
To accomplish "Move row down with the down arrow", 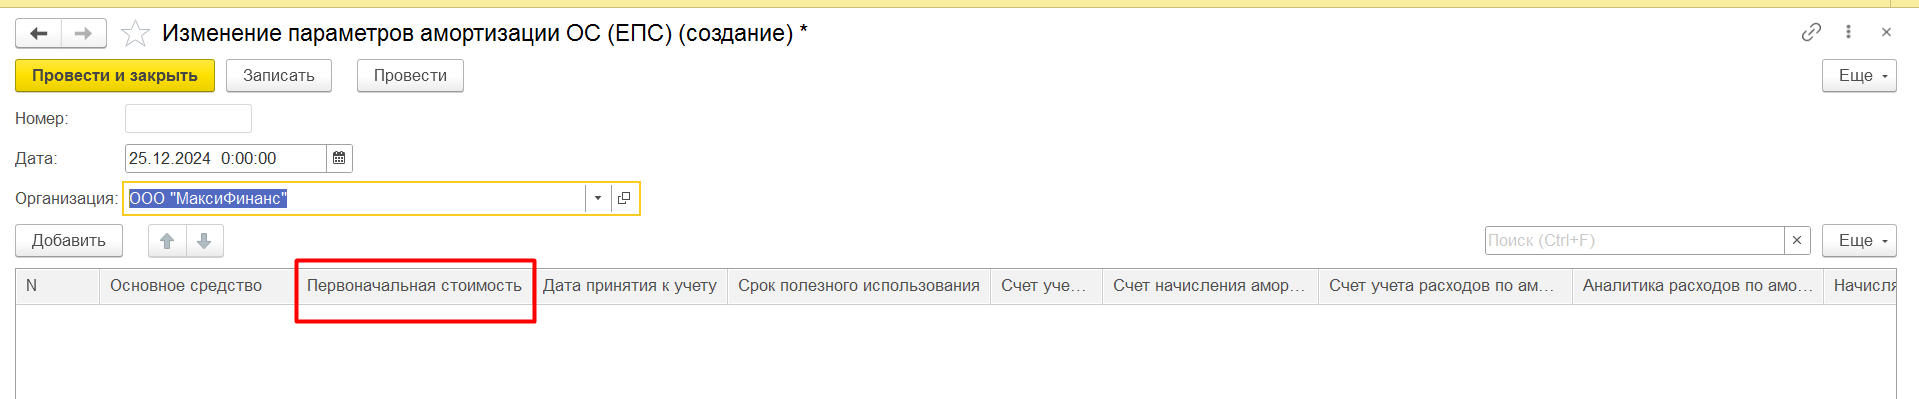I will pos(204,241).
